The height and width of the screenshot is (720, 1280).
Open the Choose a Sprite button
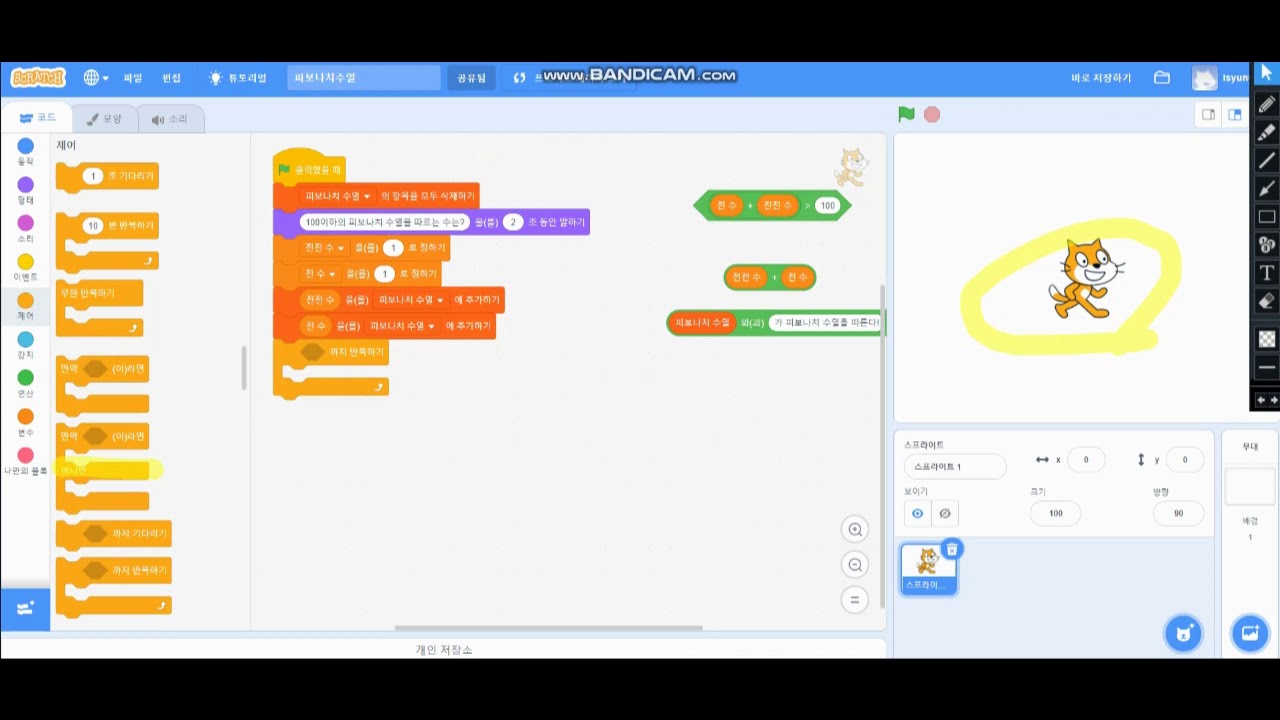click(1183, 633)
